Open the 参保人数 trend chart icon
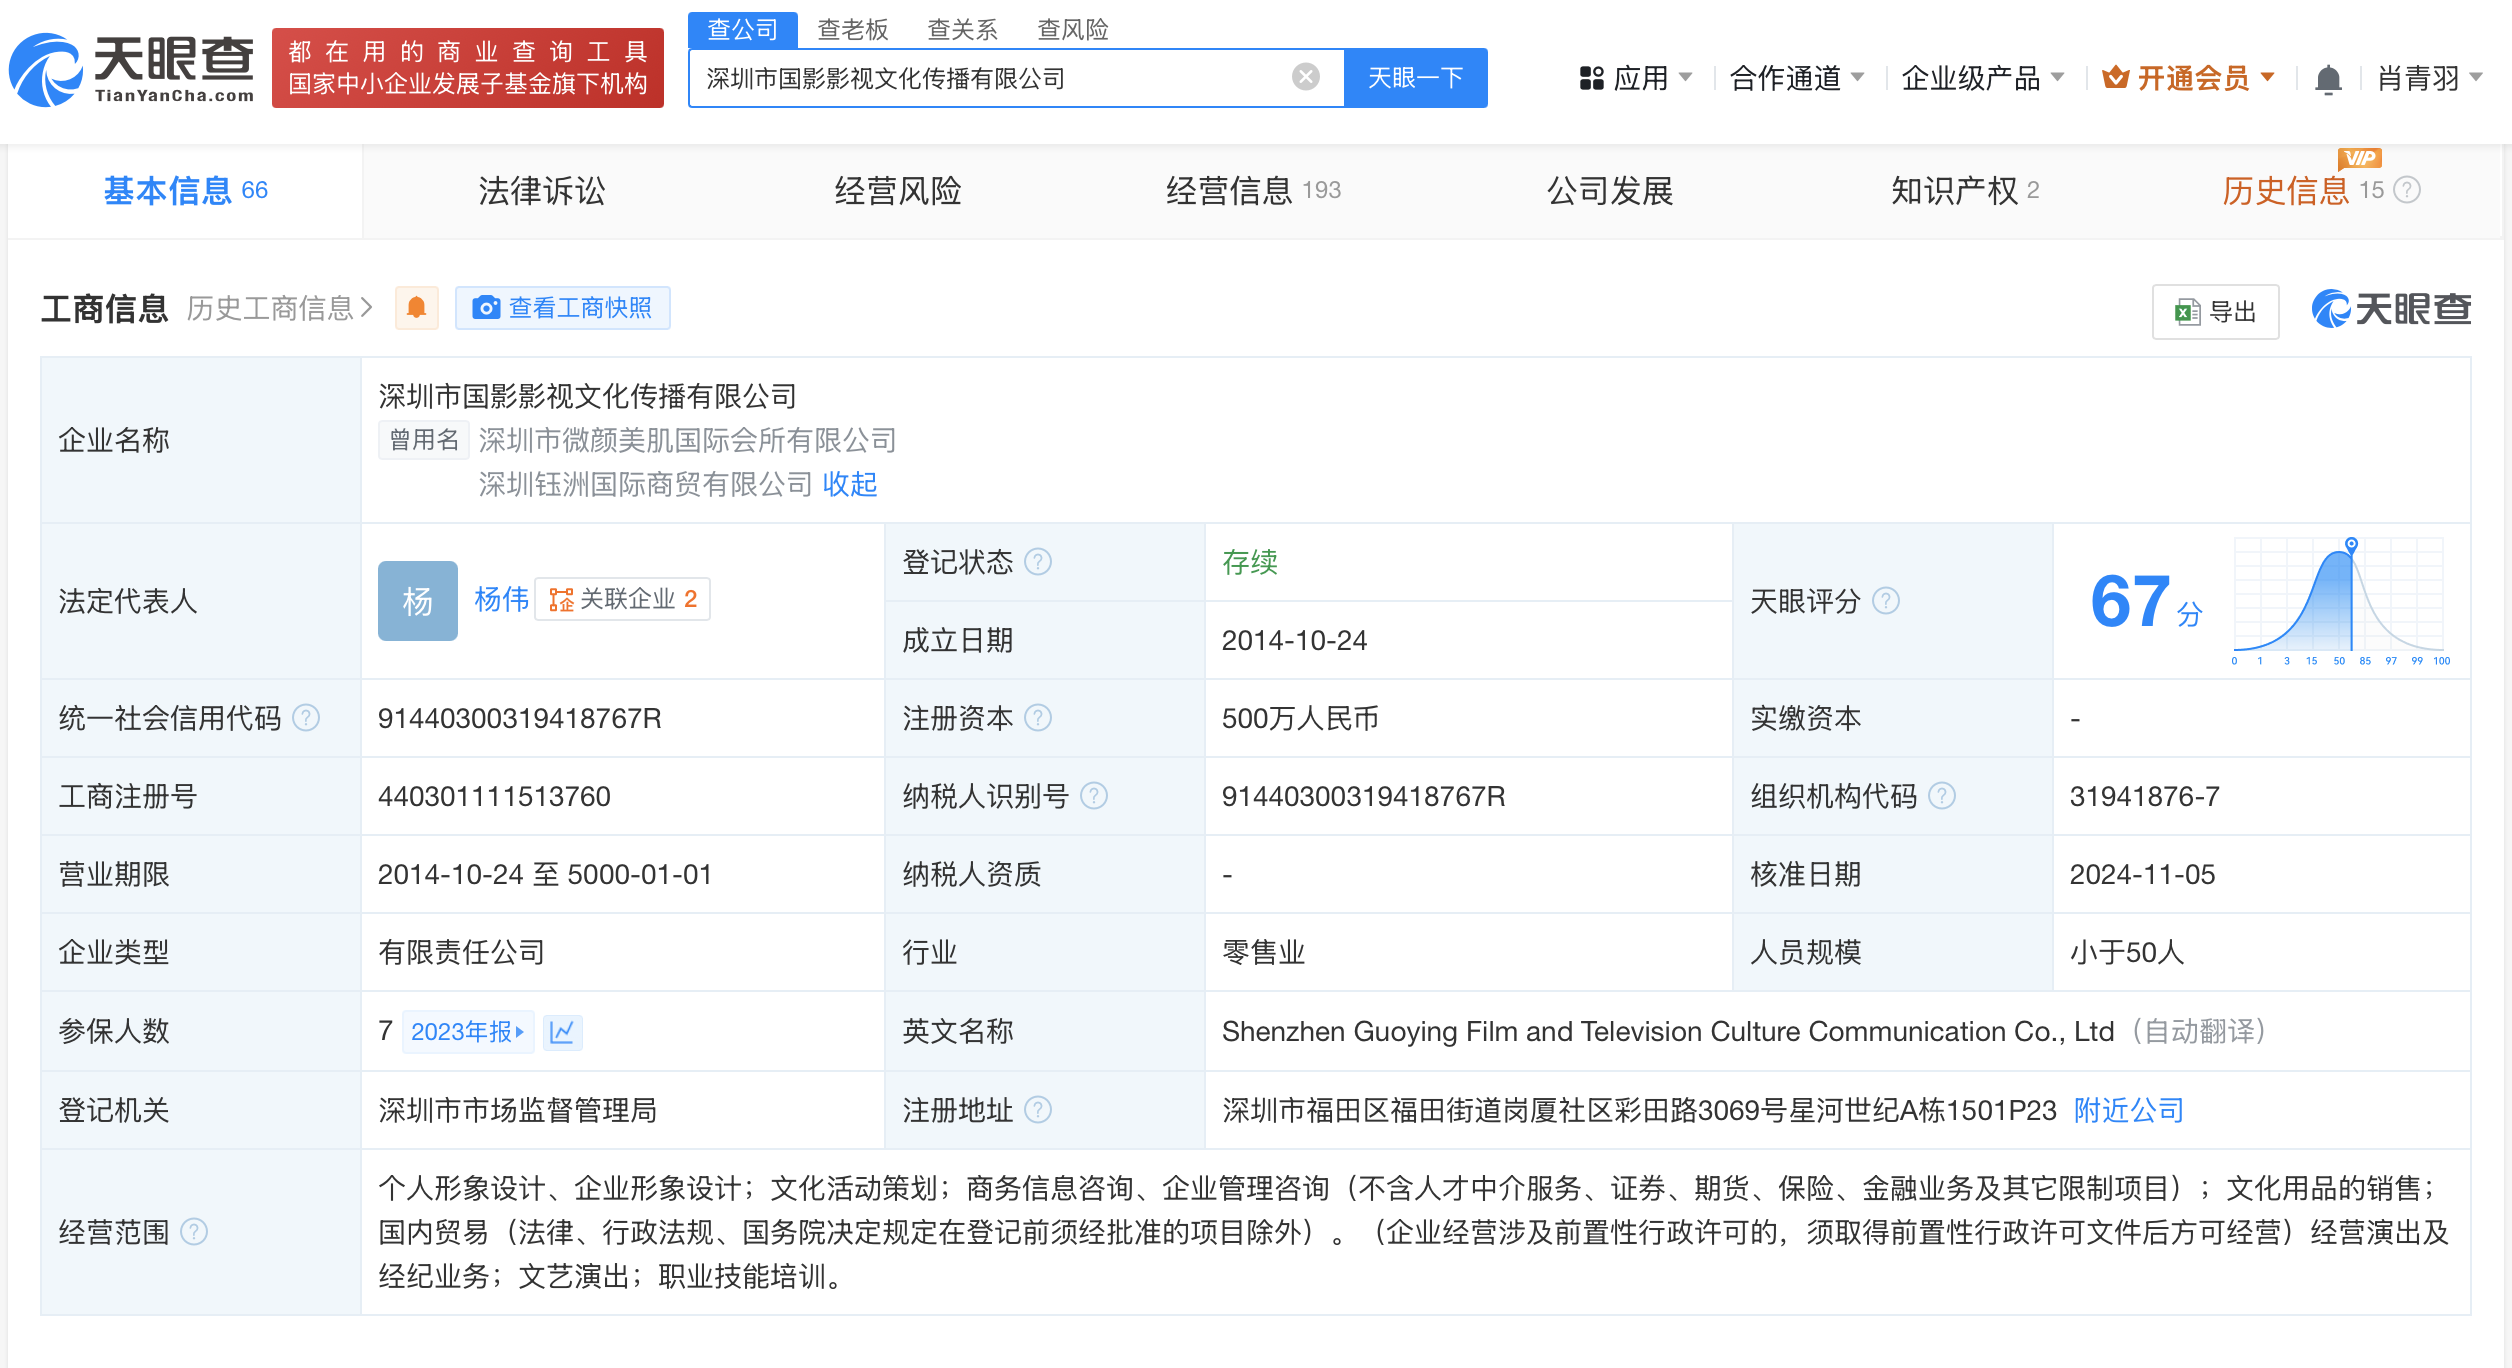2512x1368 pixels. coord(563,1032)
